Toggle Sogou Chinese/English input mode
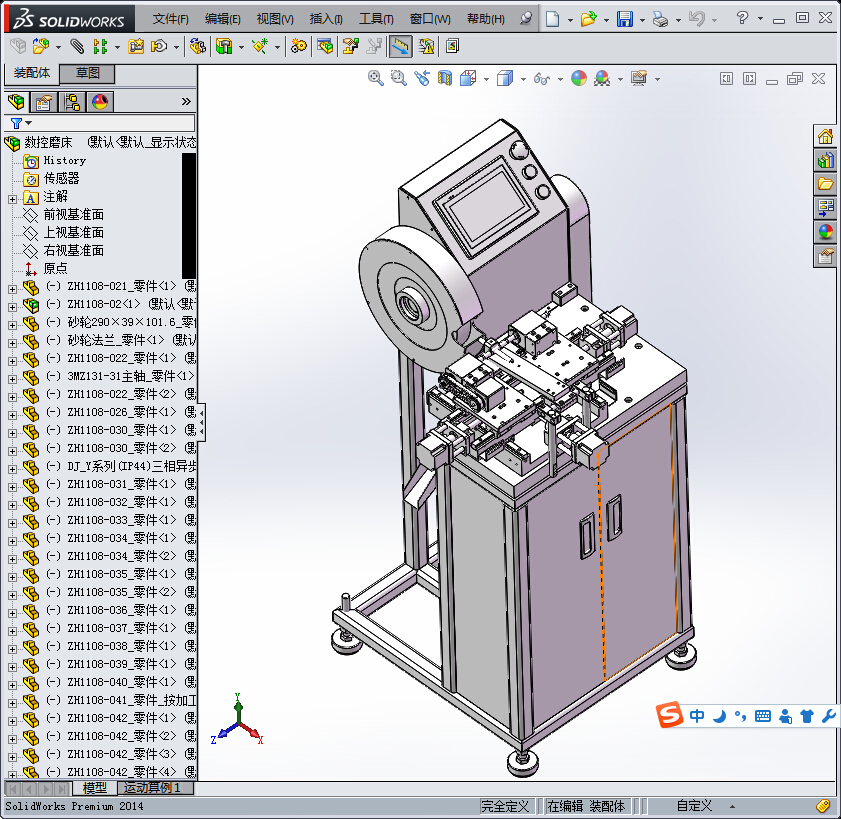 (x=697, y=716)
